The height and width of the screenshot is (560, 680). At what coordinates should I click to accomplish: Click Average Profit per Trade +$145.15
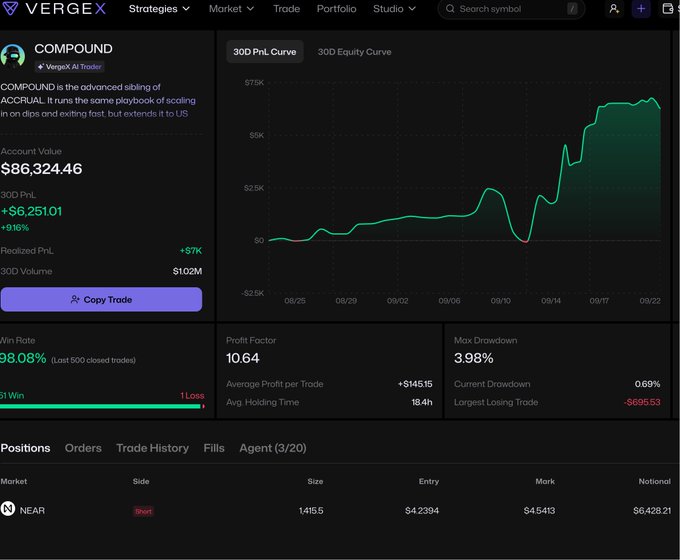415,384
